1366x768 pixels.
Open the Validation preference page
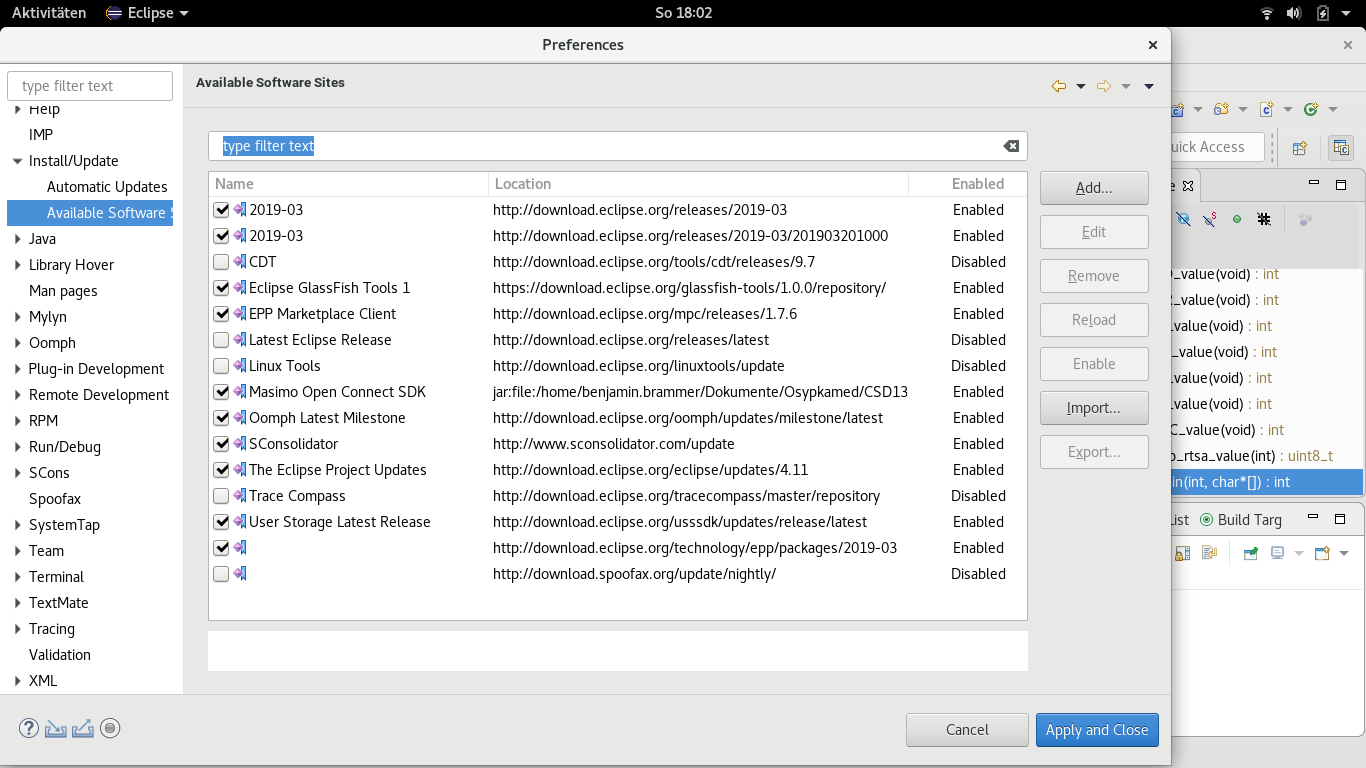60,655
